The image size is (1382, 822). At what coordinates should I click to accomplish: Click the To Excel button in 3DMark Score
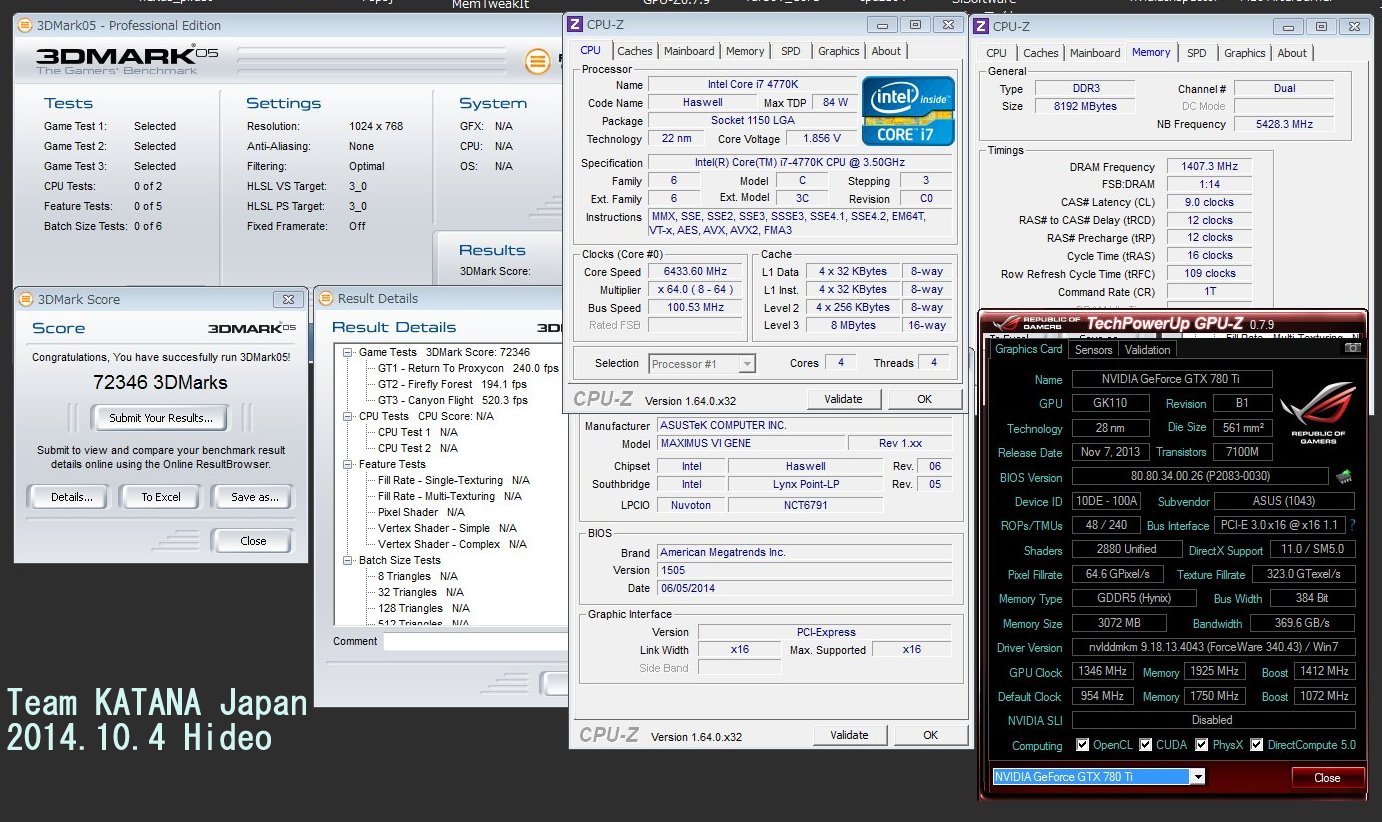[x=161, y=497]
